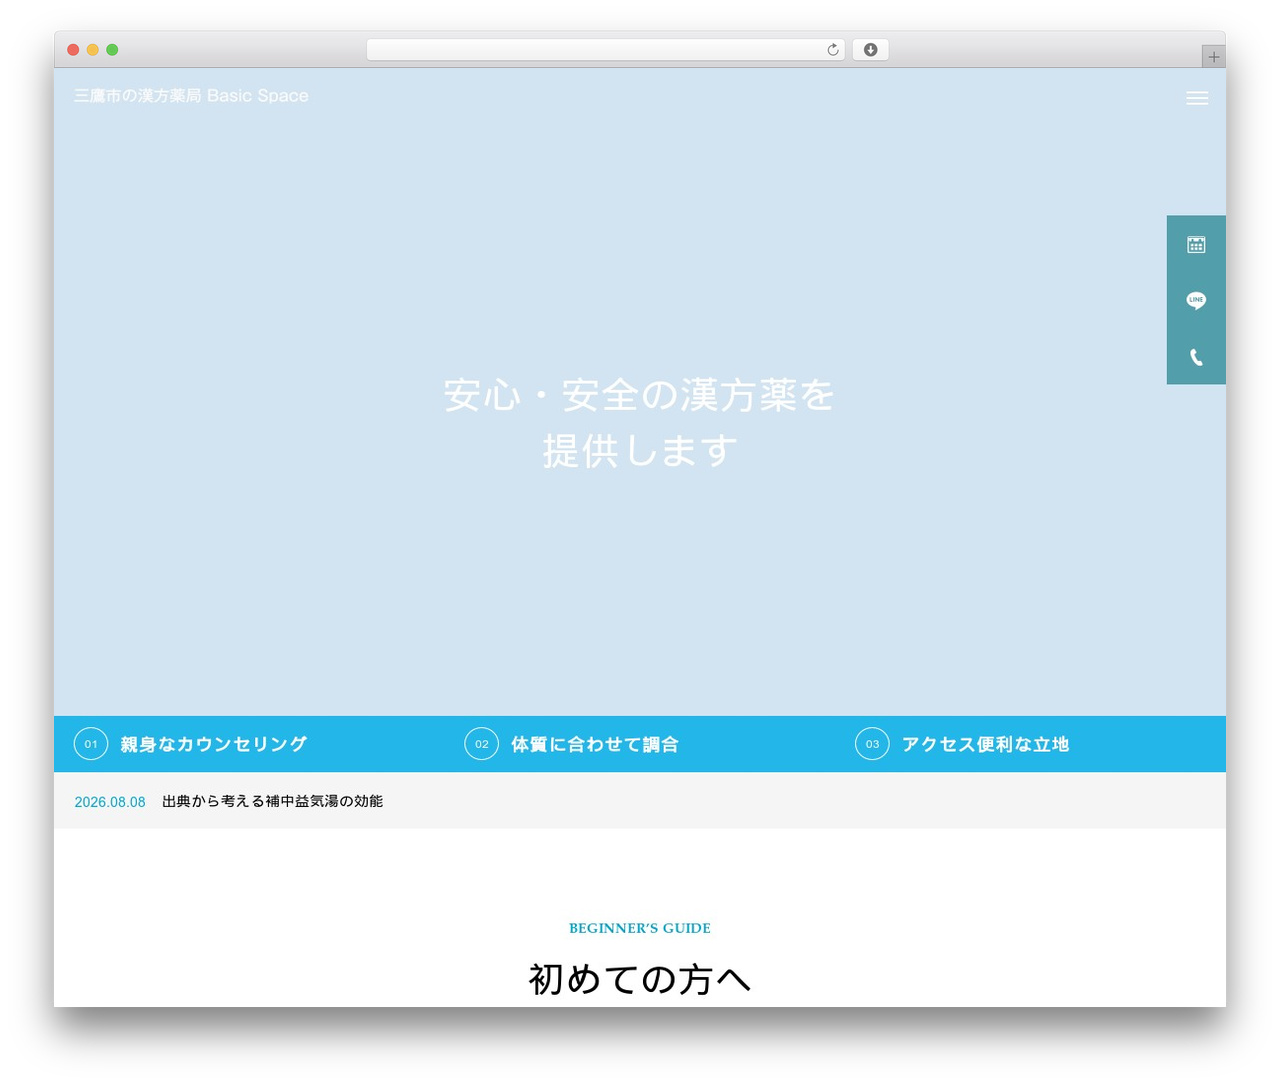Click the news date 2026.08.08
The height and width of the screenshot is (1084, 1280).
point(110,802)
